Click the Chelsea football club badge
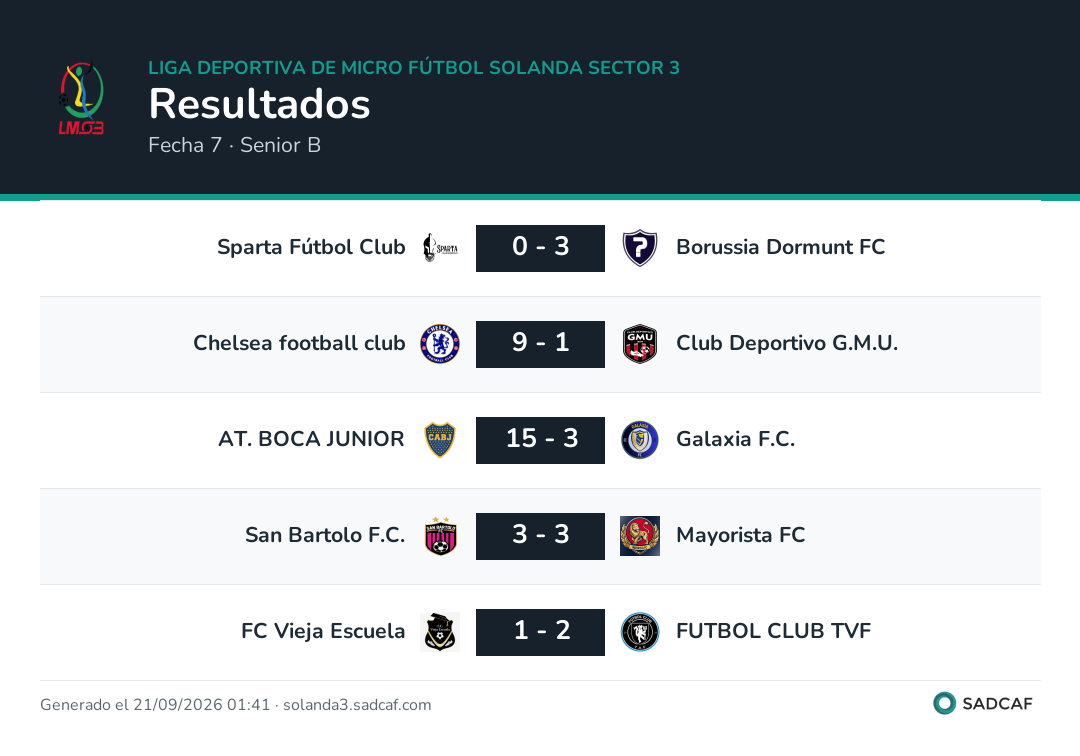Viewport: 1080px width, 756px height. [440, 344]
